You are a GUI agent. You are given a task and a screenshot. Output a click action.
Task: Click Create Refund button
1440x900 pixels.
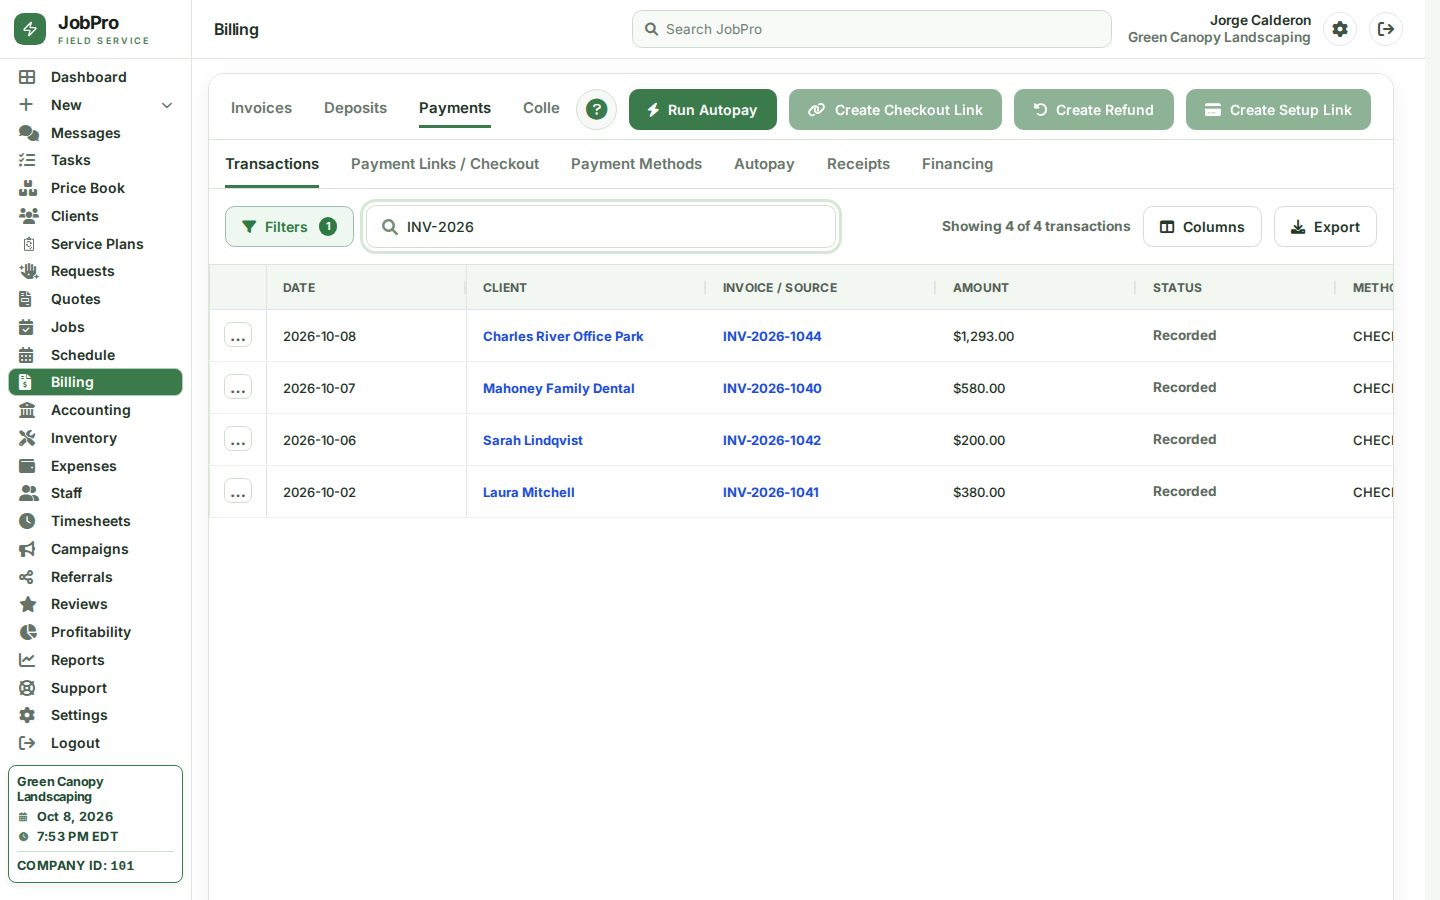1093,110
